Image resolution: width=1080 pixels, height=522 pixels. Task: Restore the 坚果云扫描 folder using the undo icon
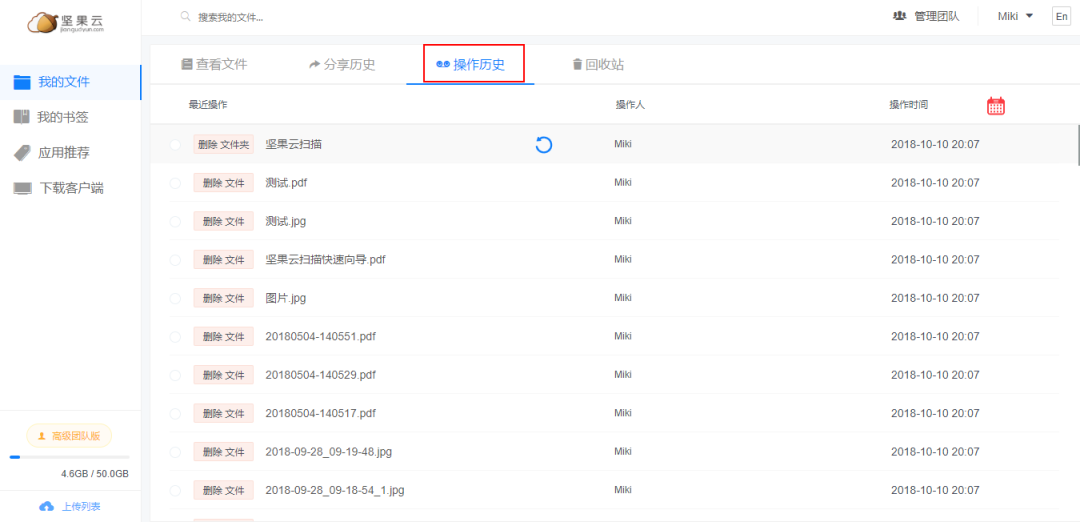pyautogui.click(x=543, y=145)
